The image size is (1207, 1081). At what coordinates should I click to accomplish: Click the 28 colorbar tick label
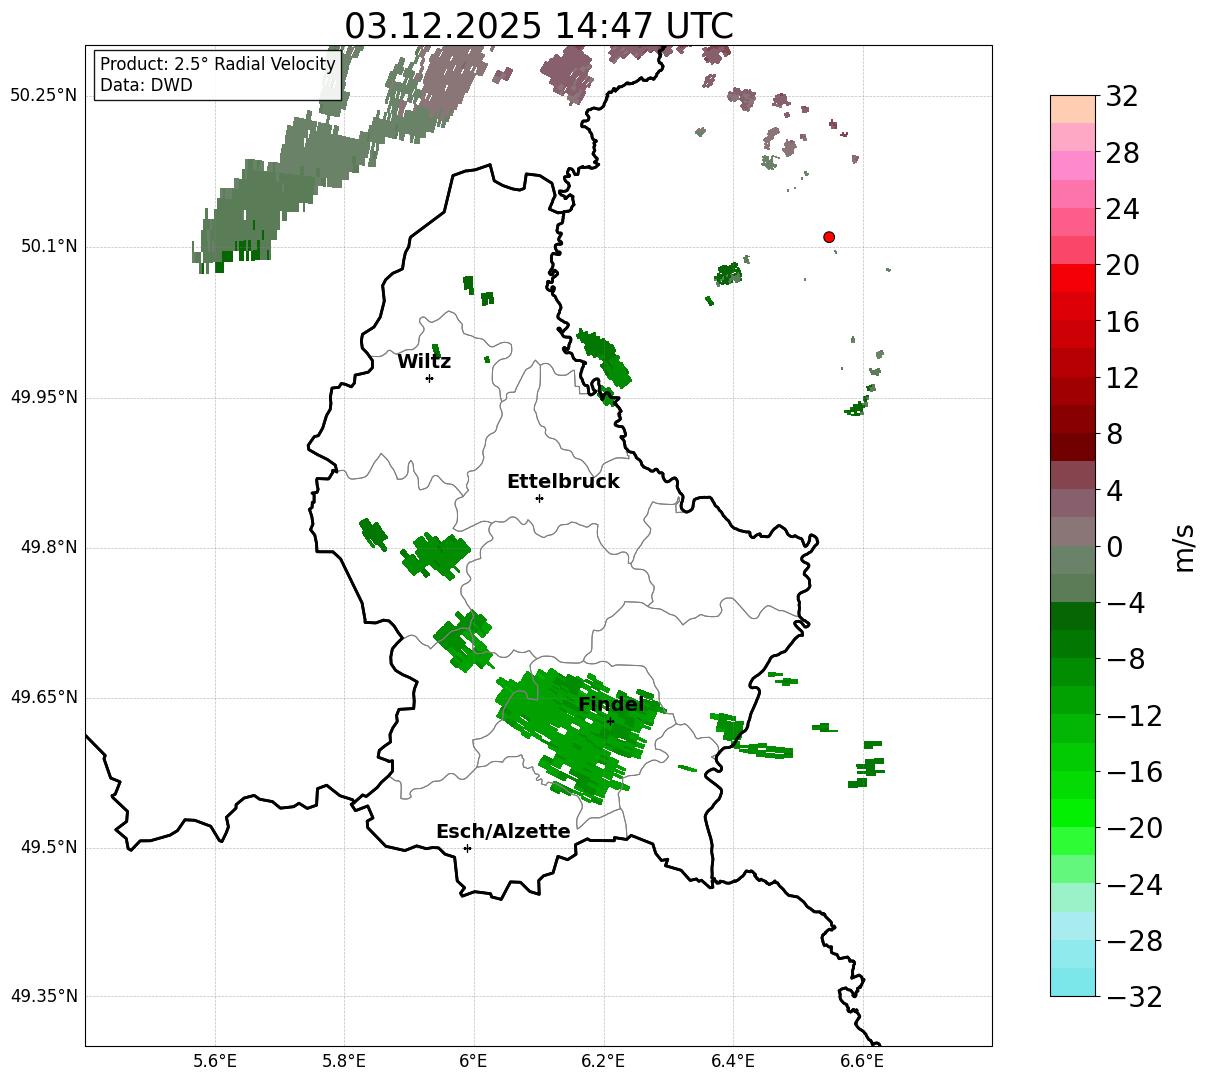tap(1122, 154)
